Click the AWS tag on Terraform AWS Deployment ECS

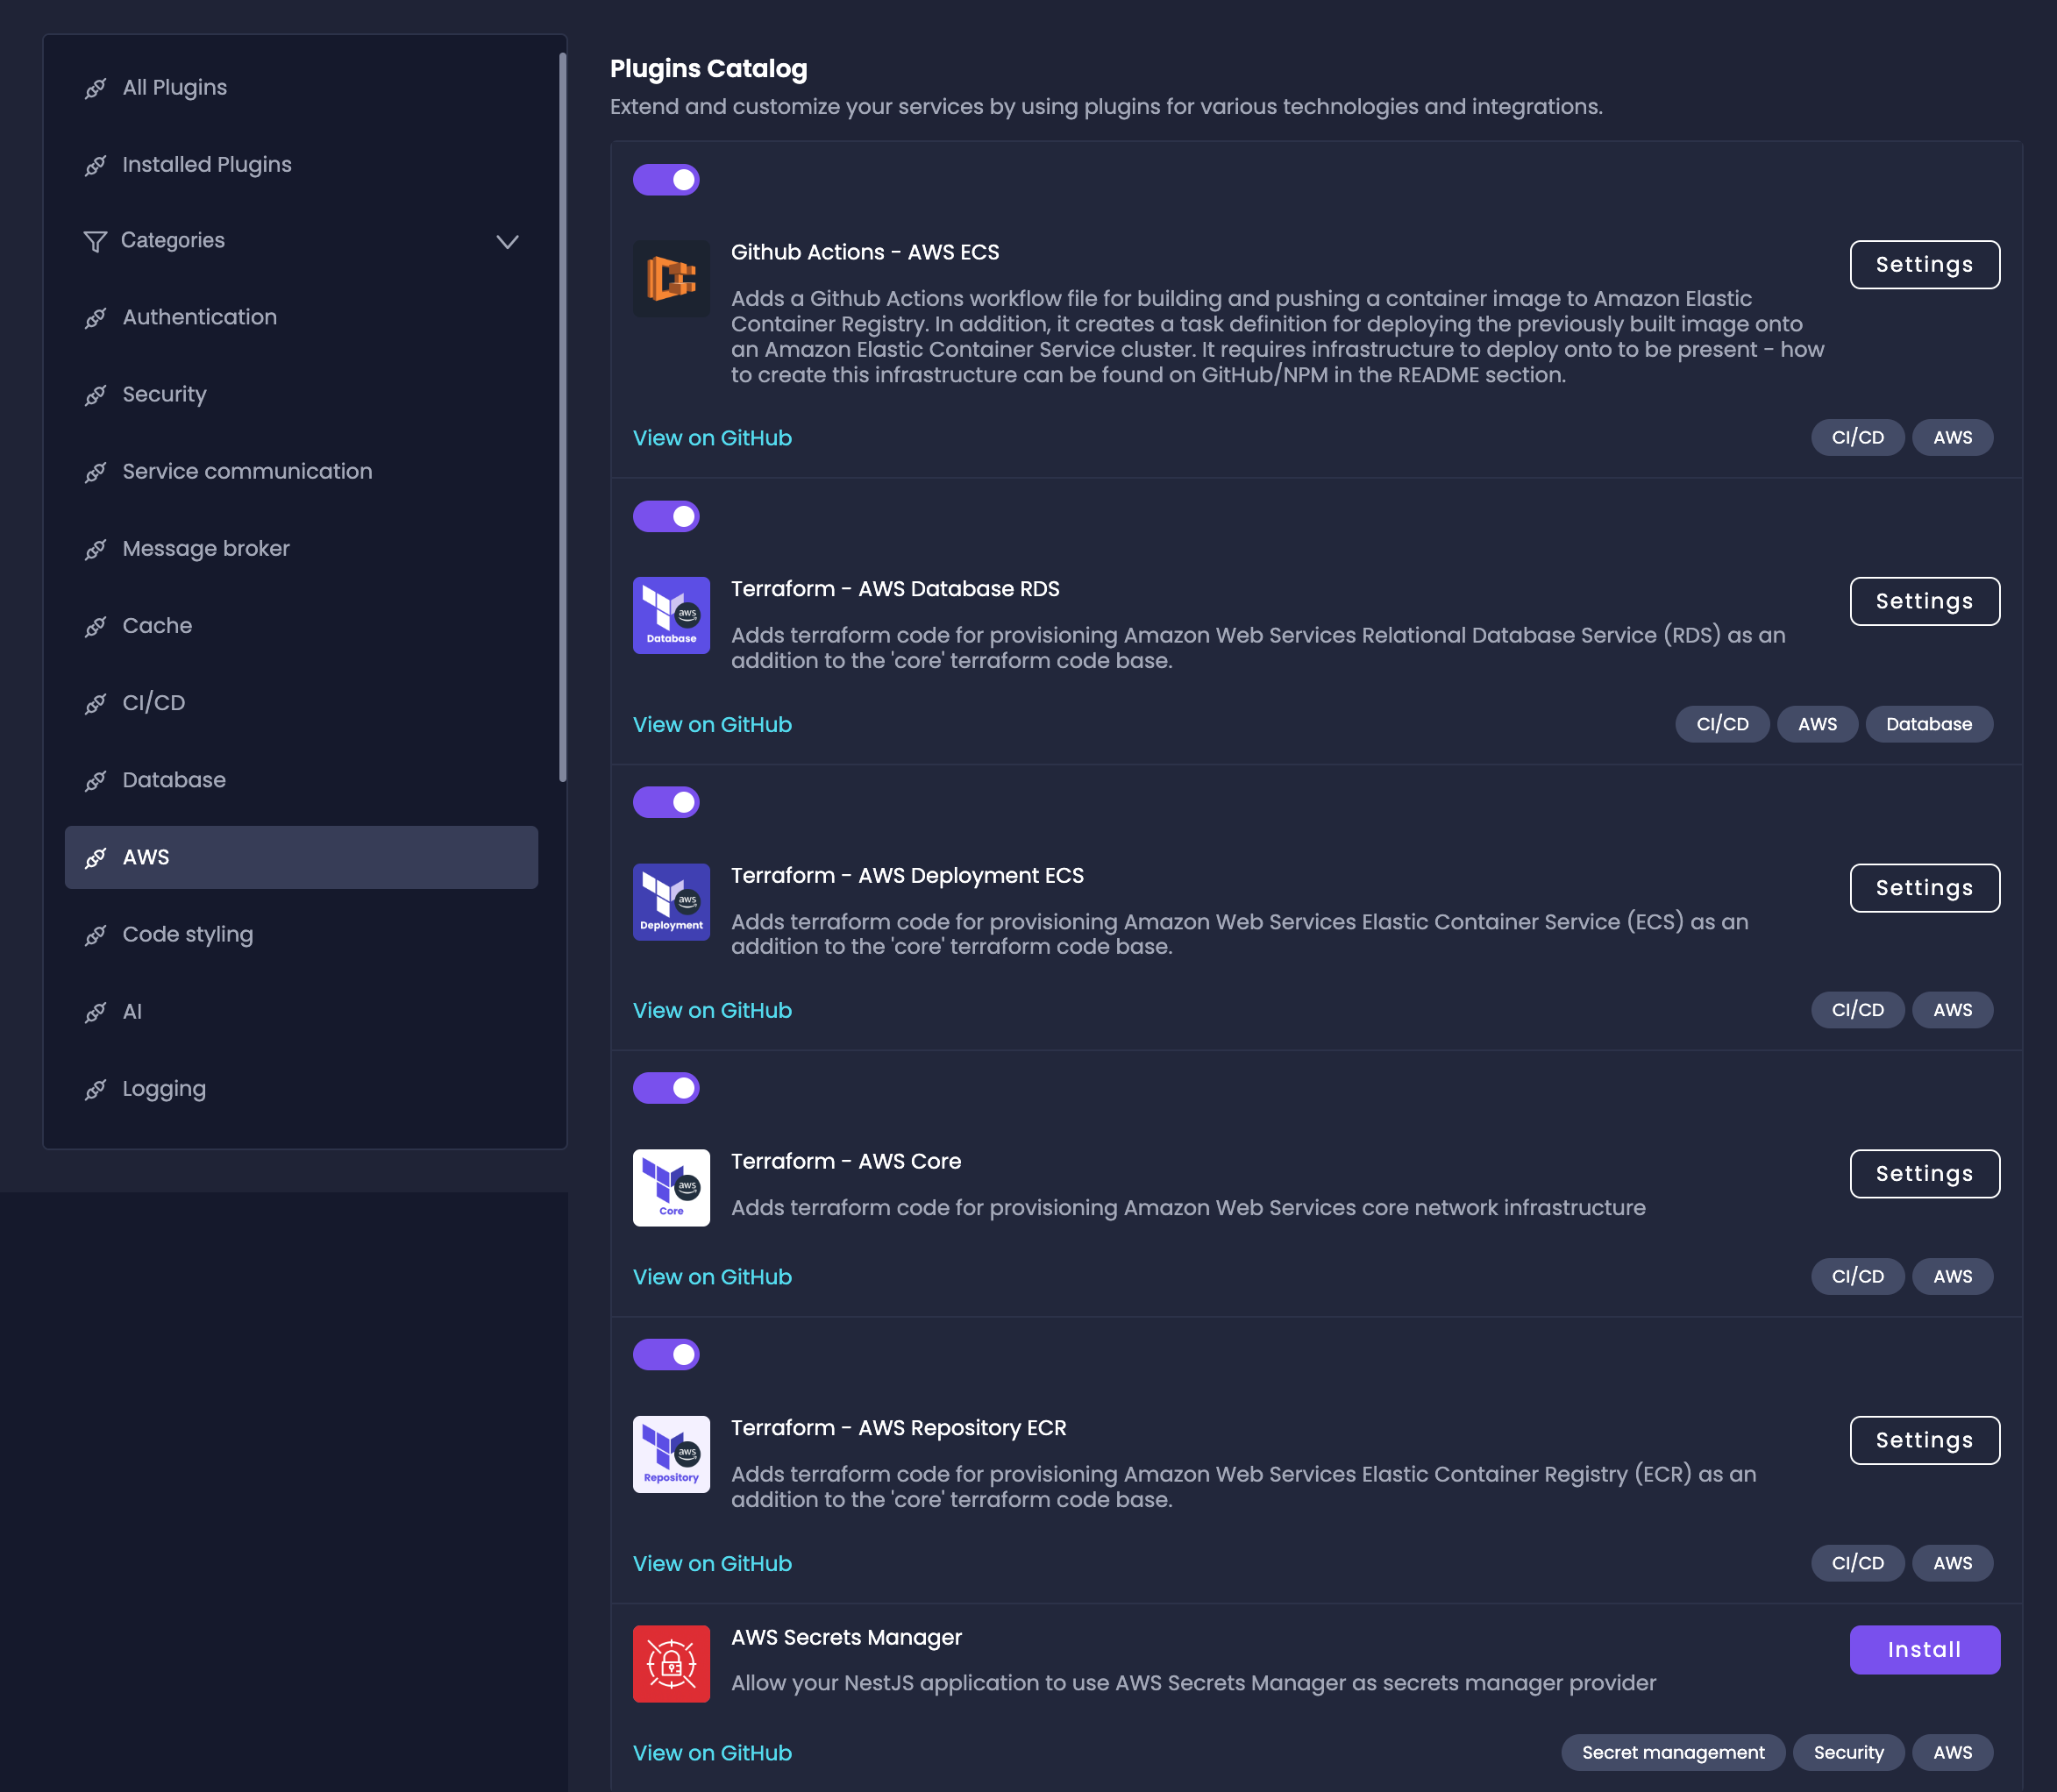[x=1952, y=1009]
